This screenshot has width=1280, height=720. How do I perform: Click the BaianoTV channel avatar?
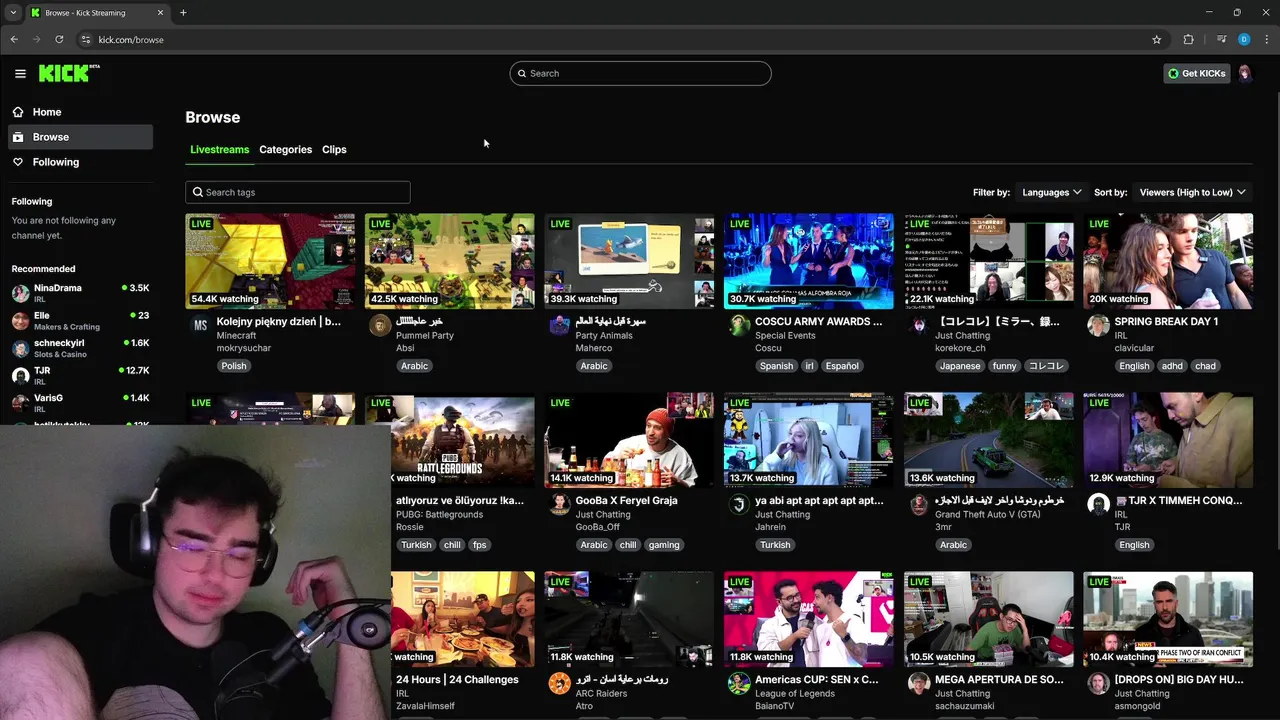739,683
